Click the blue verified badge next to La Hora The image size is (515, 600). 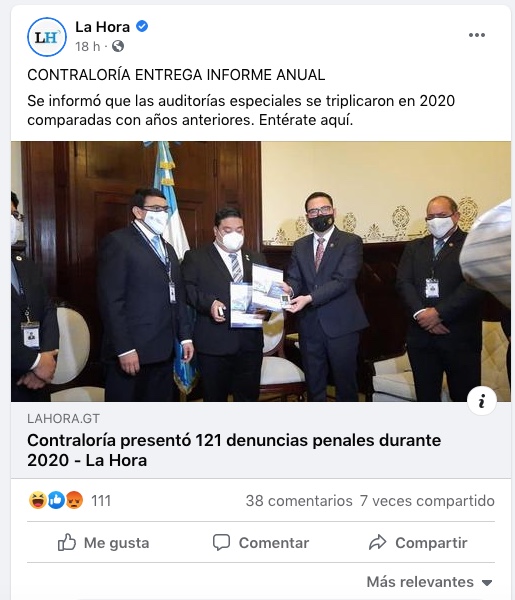click(x=142, y=26)
